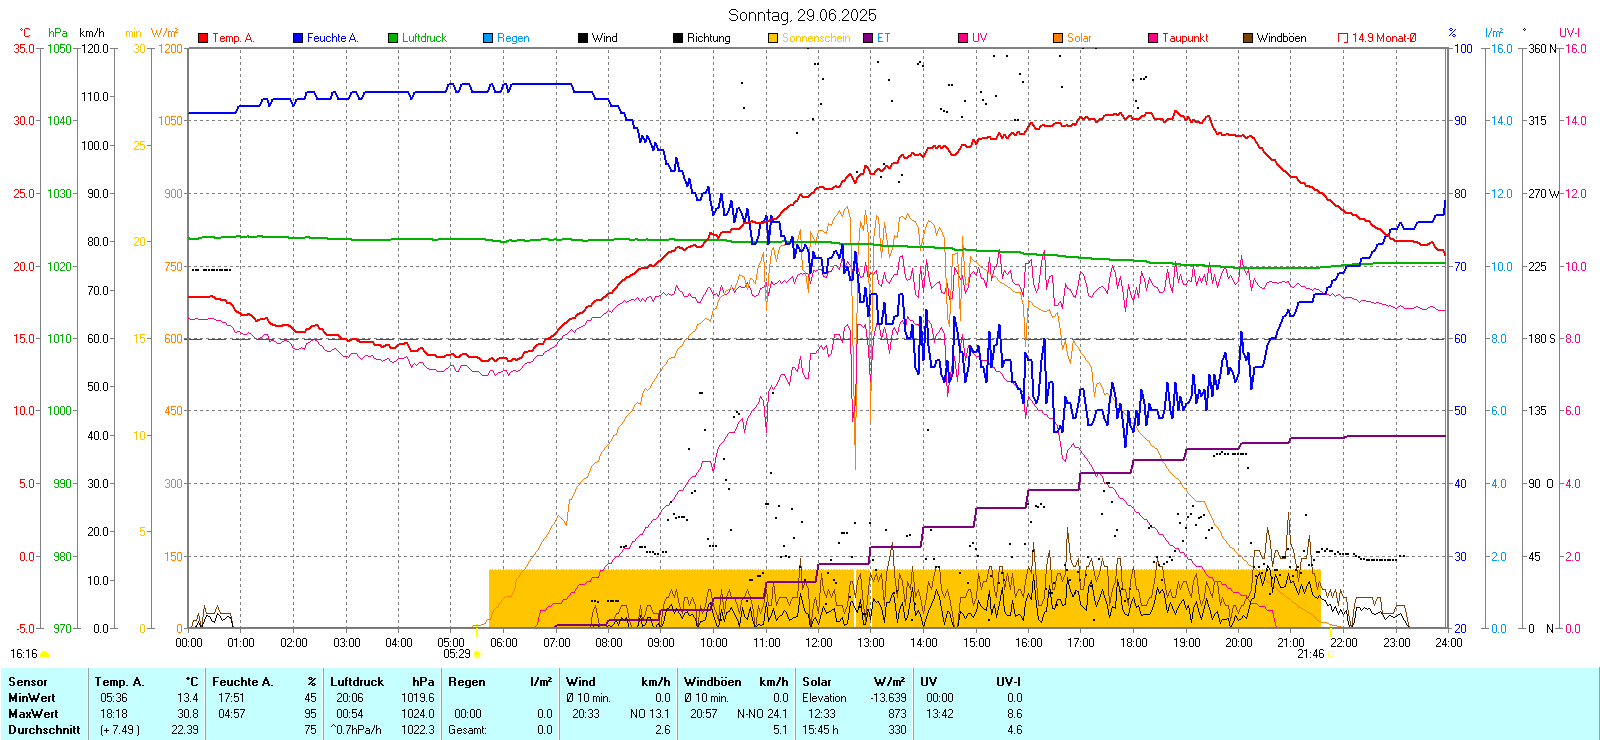
Task: Click the Luftdruck header in the summary table
Action: tap(357, 682)
